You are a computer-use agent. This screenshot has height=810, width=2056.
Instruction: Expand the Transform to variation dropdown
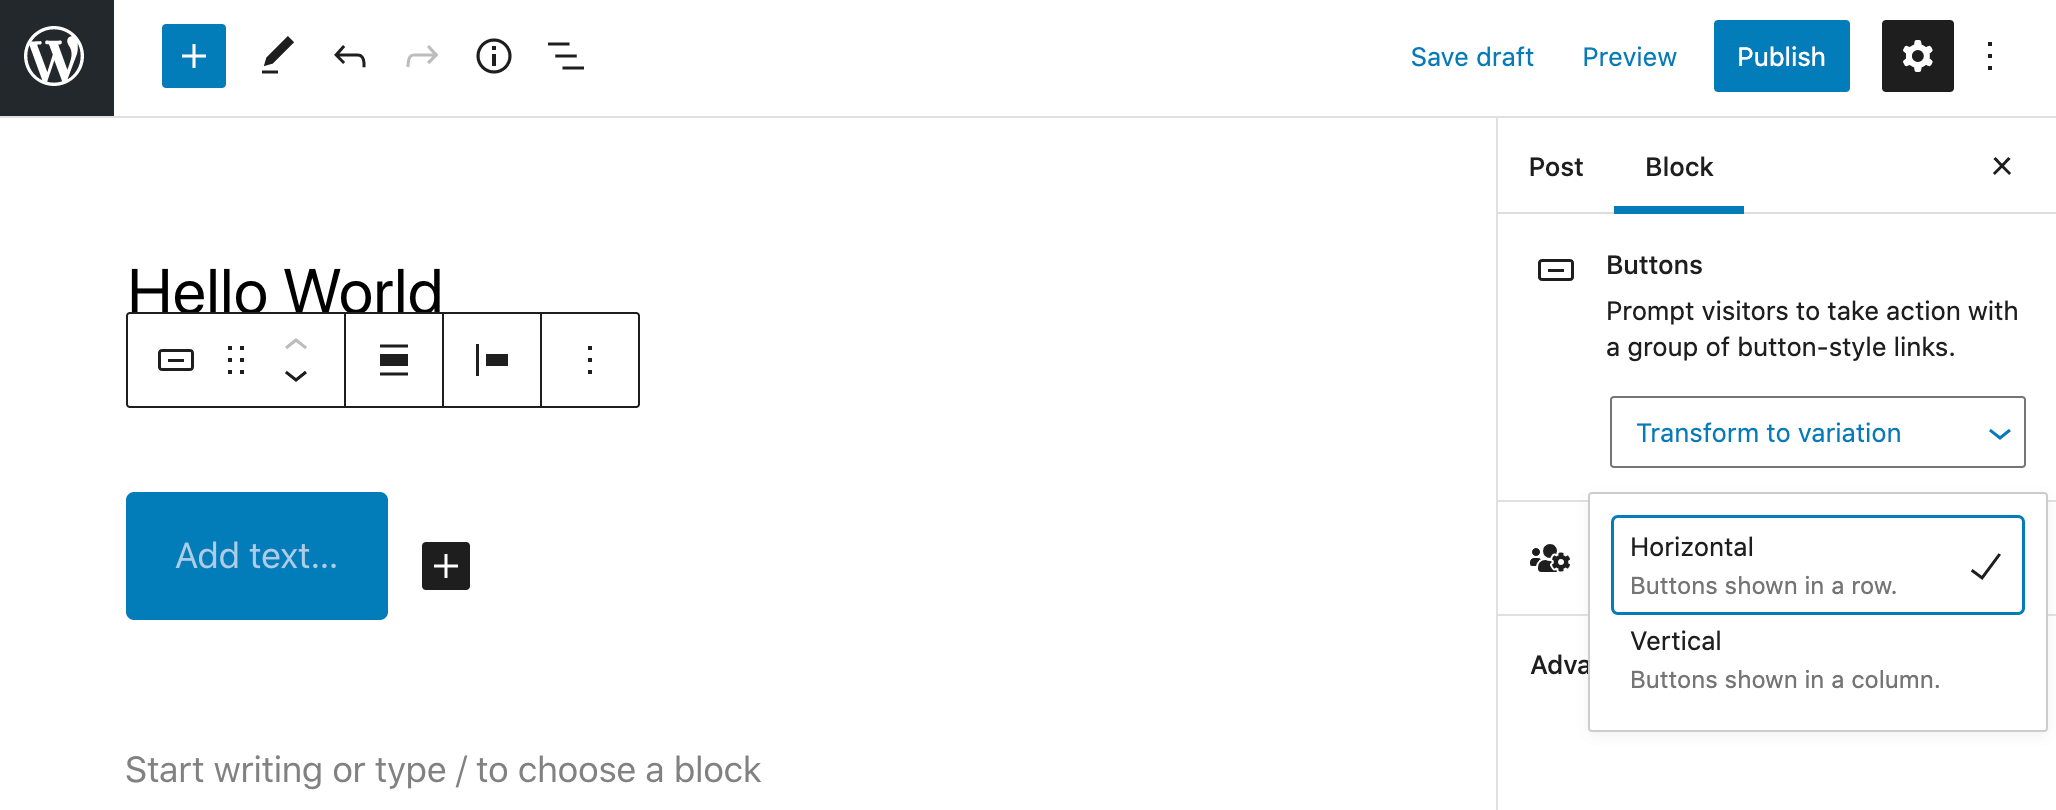1817,432
